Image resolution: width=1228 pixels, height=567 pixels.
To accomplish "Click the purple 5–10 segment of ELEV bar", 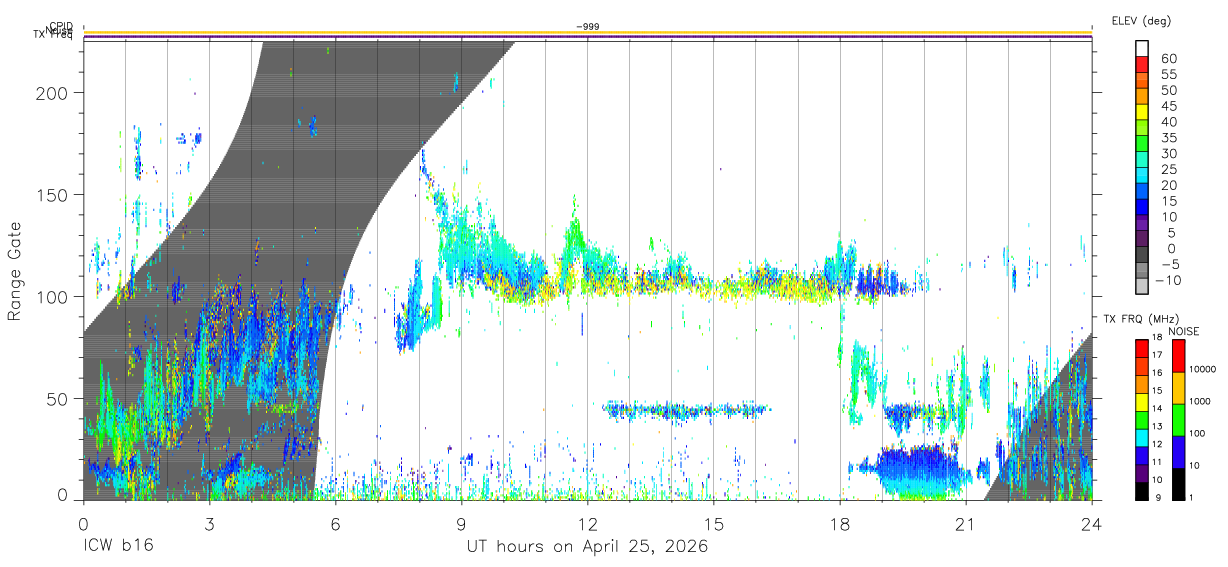I will 1142,225.
